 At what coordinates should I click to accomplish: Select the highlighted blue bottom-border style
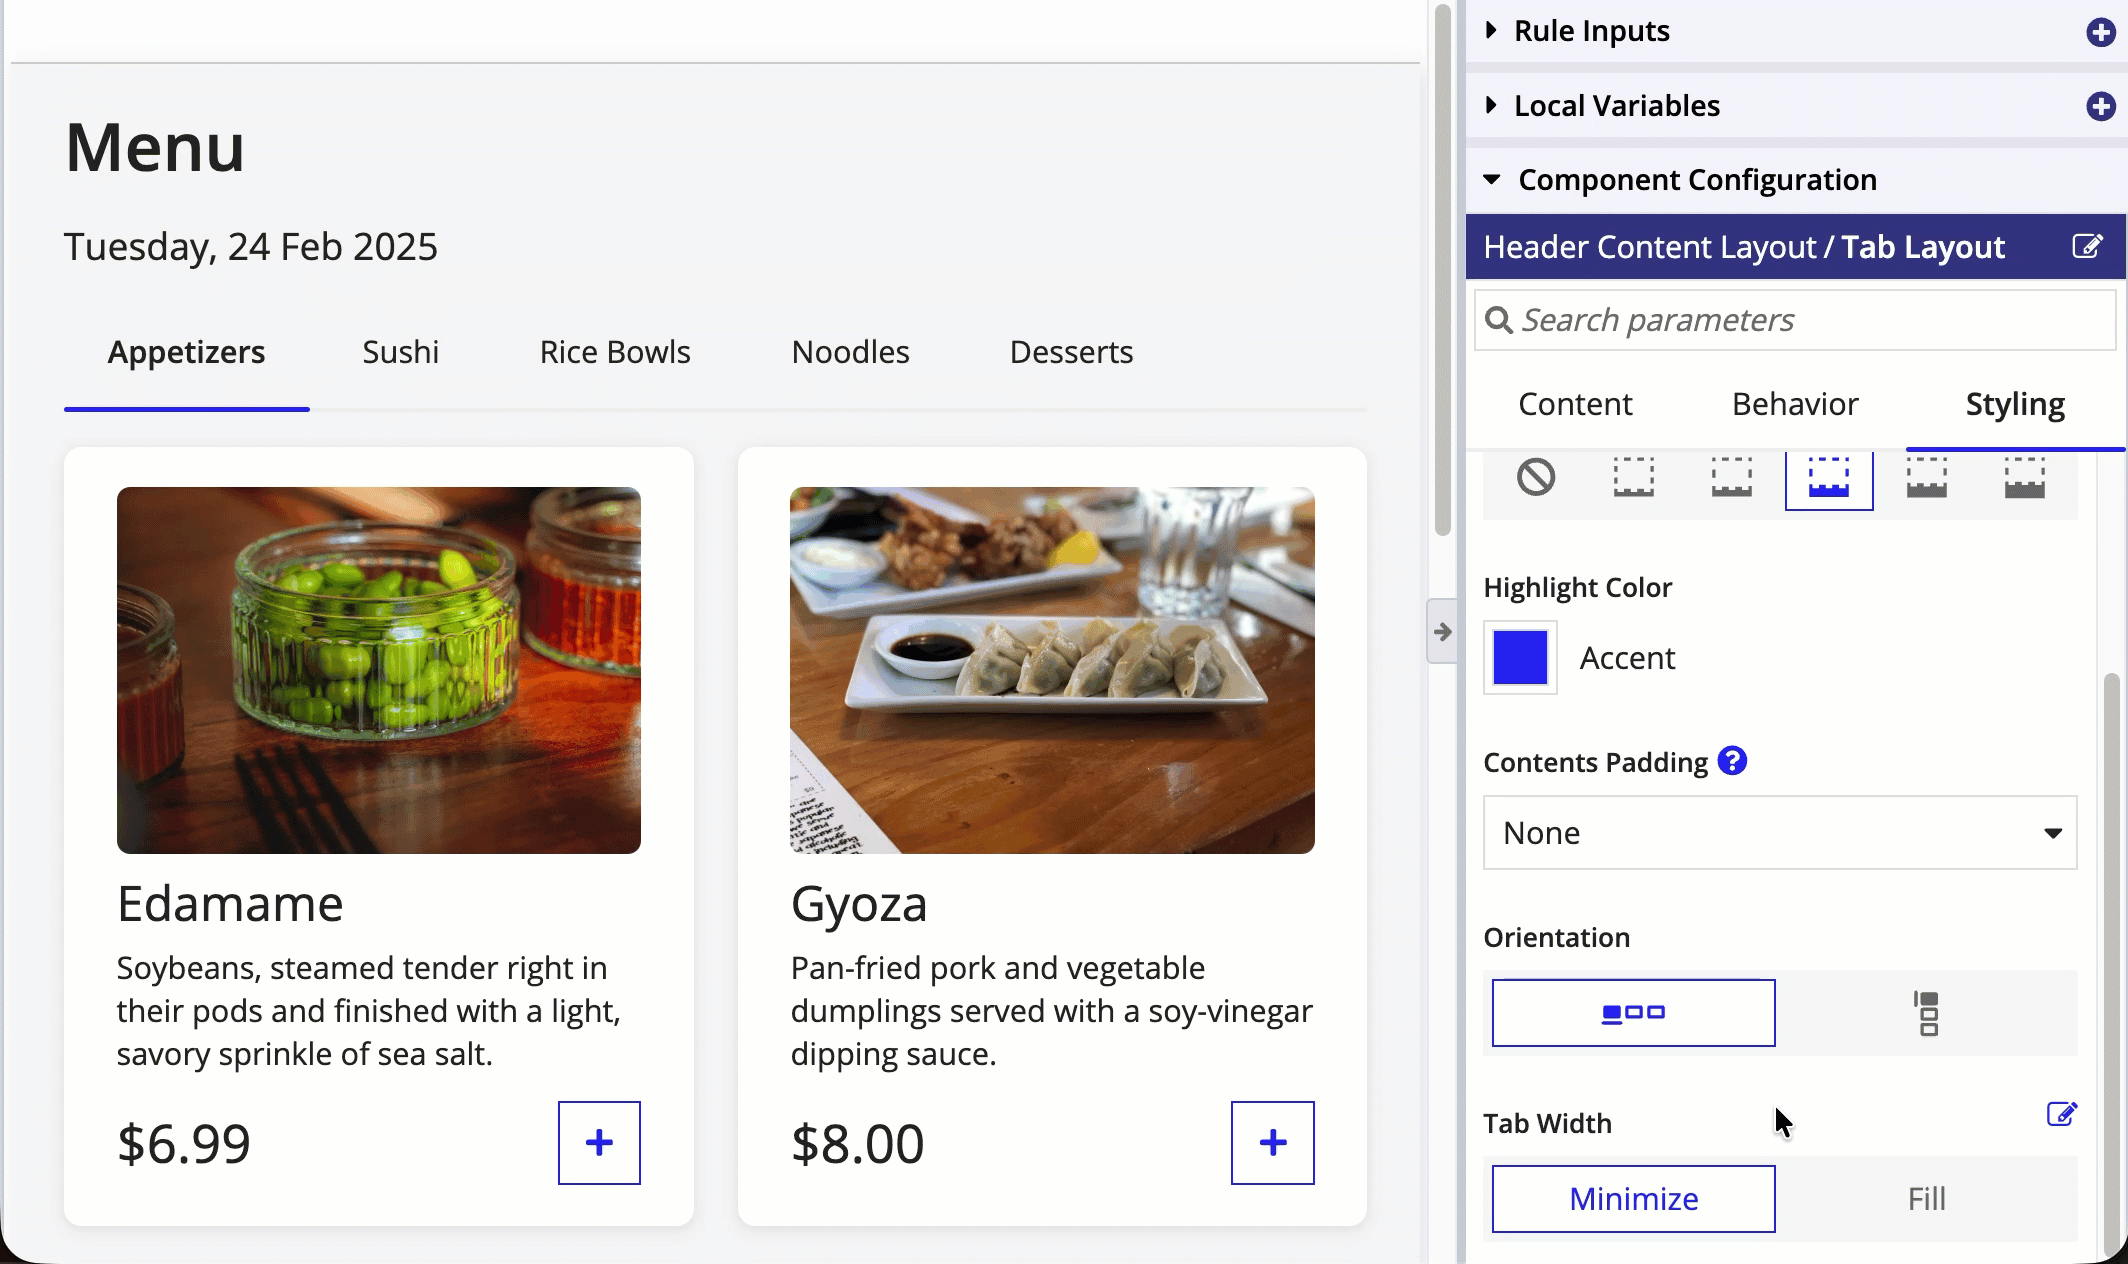point(1829,479)
